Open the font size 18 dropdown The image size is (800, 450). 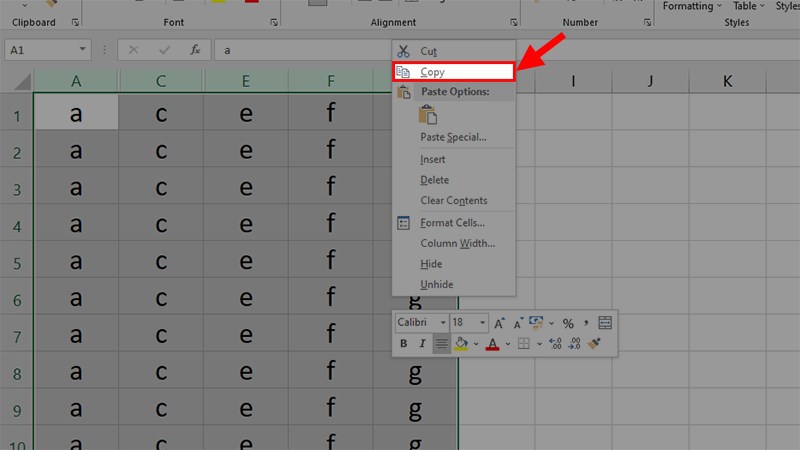click(x=482, y=322)
